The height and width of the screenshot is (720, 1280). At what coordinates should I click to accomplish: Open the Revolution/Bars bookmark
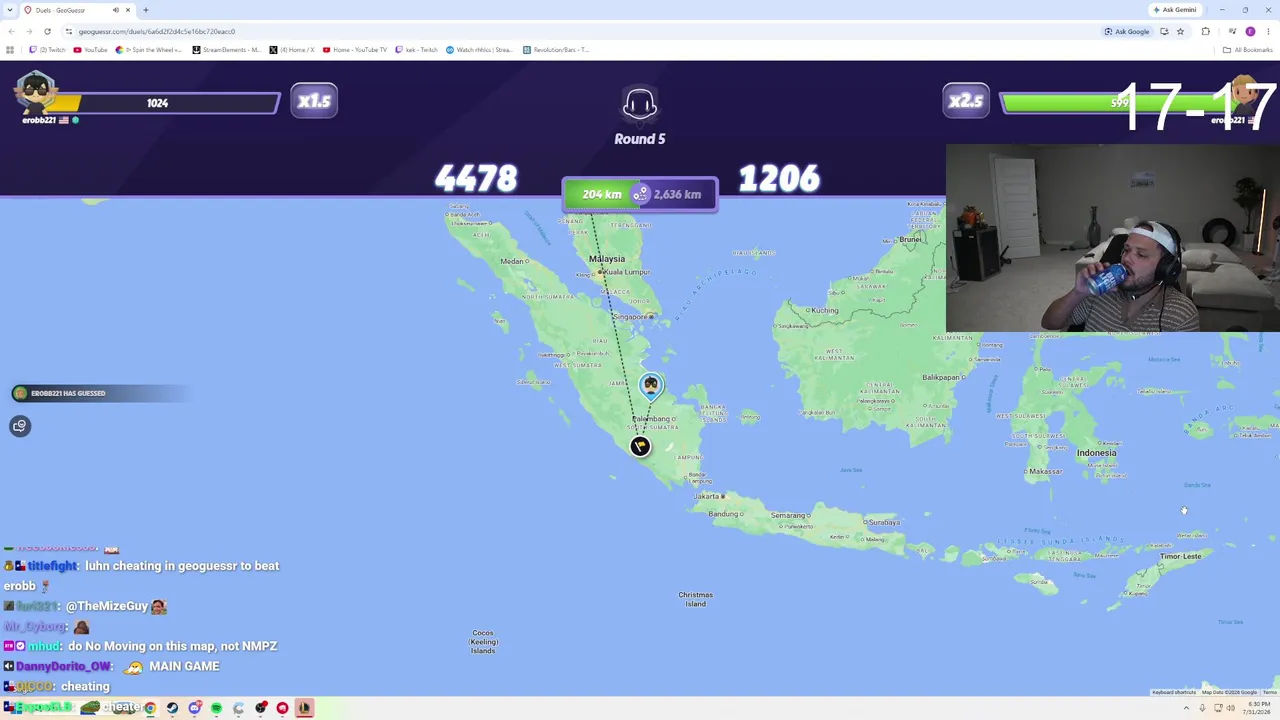[x=556, y=50]
